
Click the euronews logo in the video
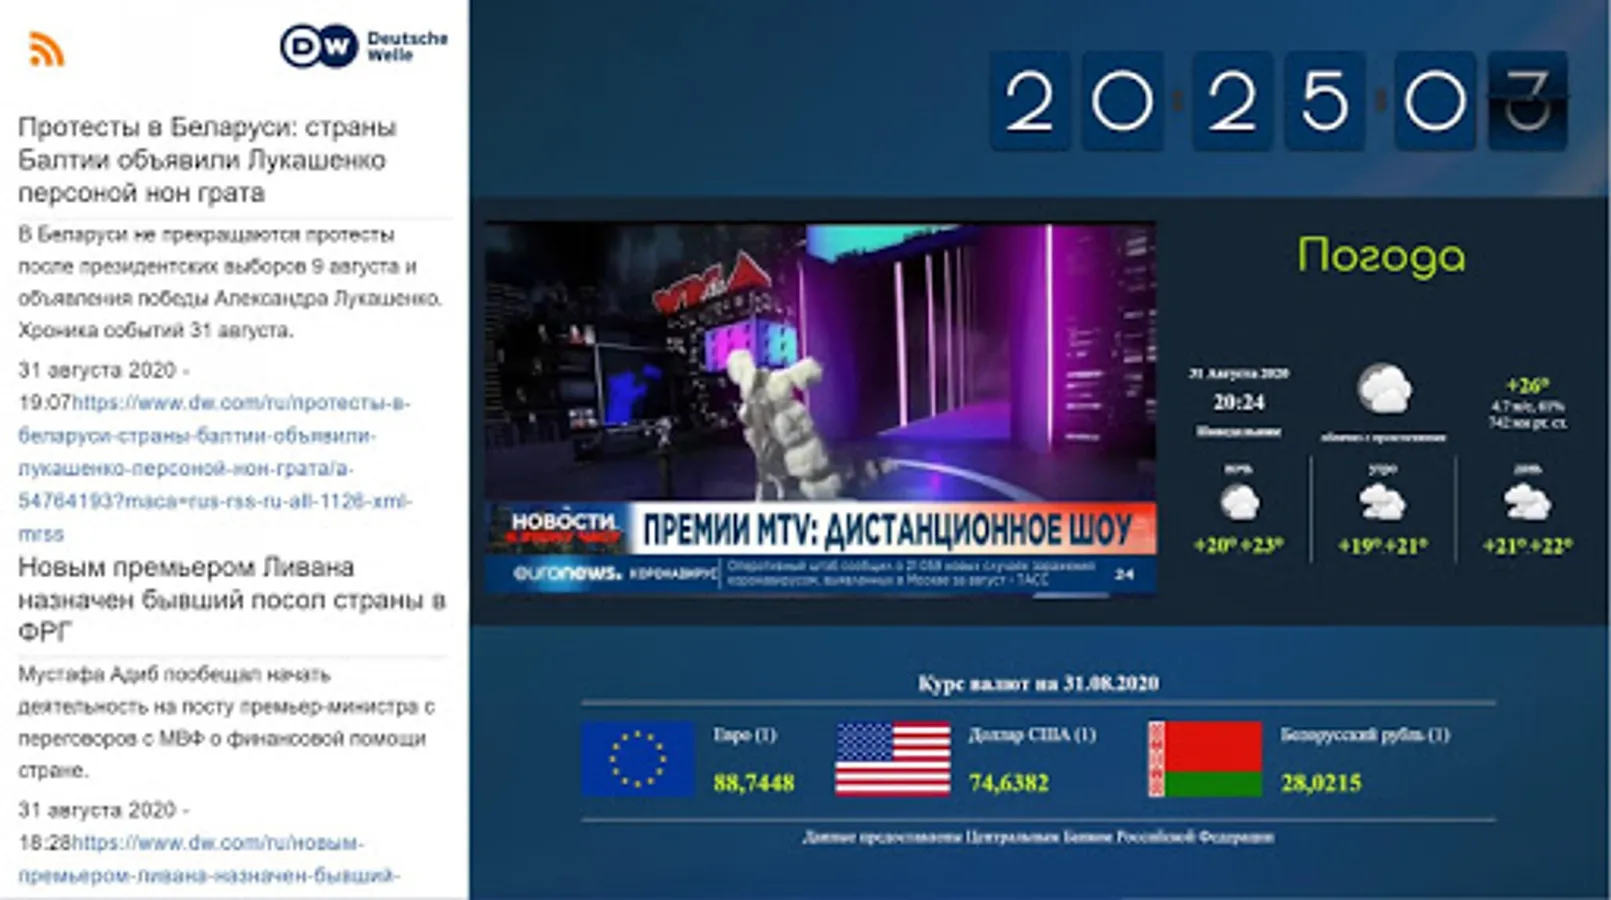click(566, 573)
